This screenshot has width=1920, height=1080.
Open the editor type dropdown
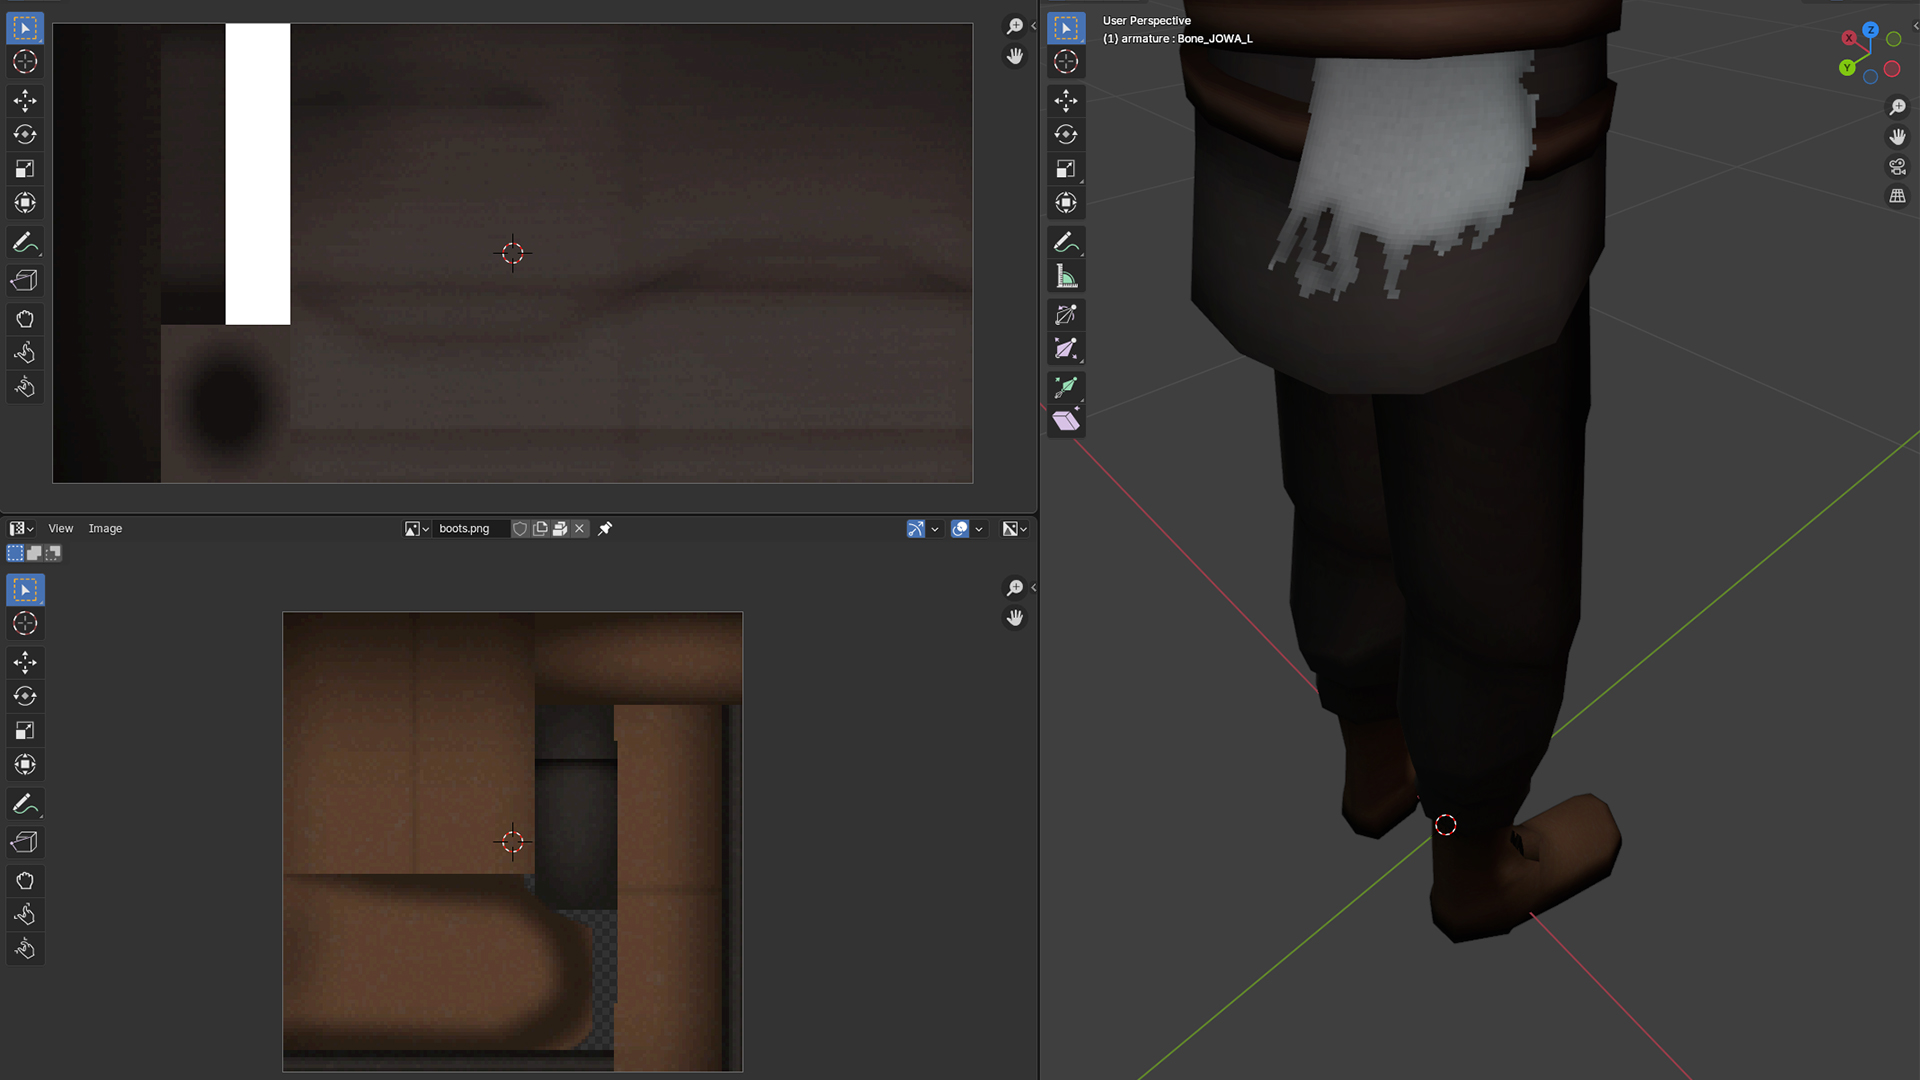21,529
